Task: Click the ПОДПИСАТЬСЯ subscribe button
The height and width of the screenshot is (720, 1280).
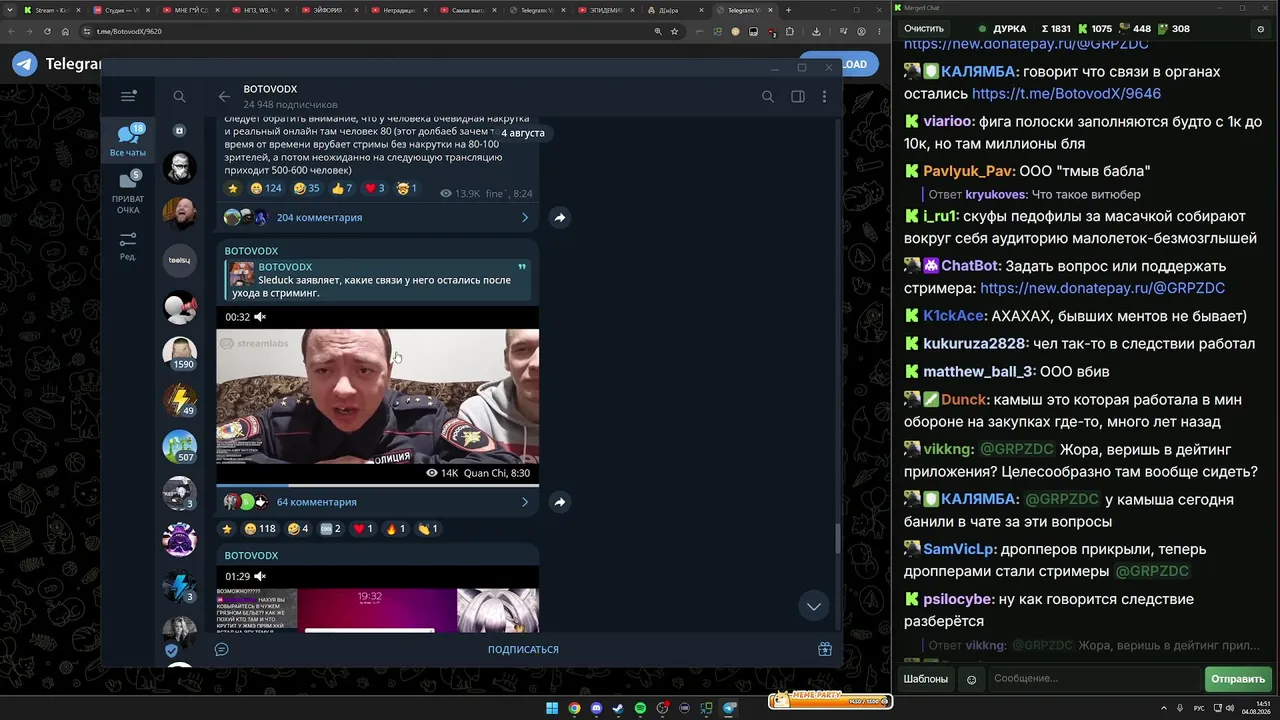Action: (523, 649)
